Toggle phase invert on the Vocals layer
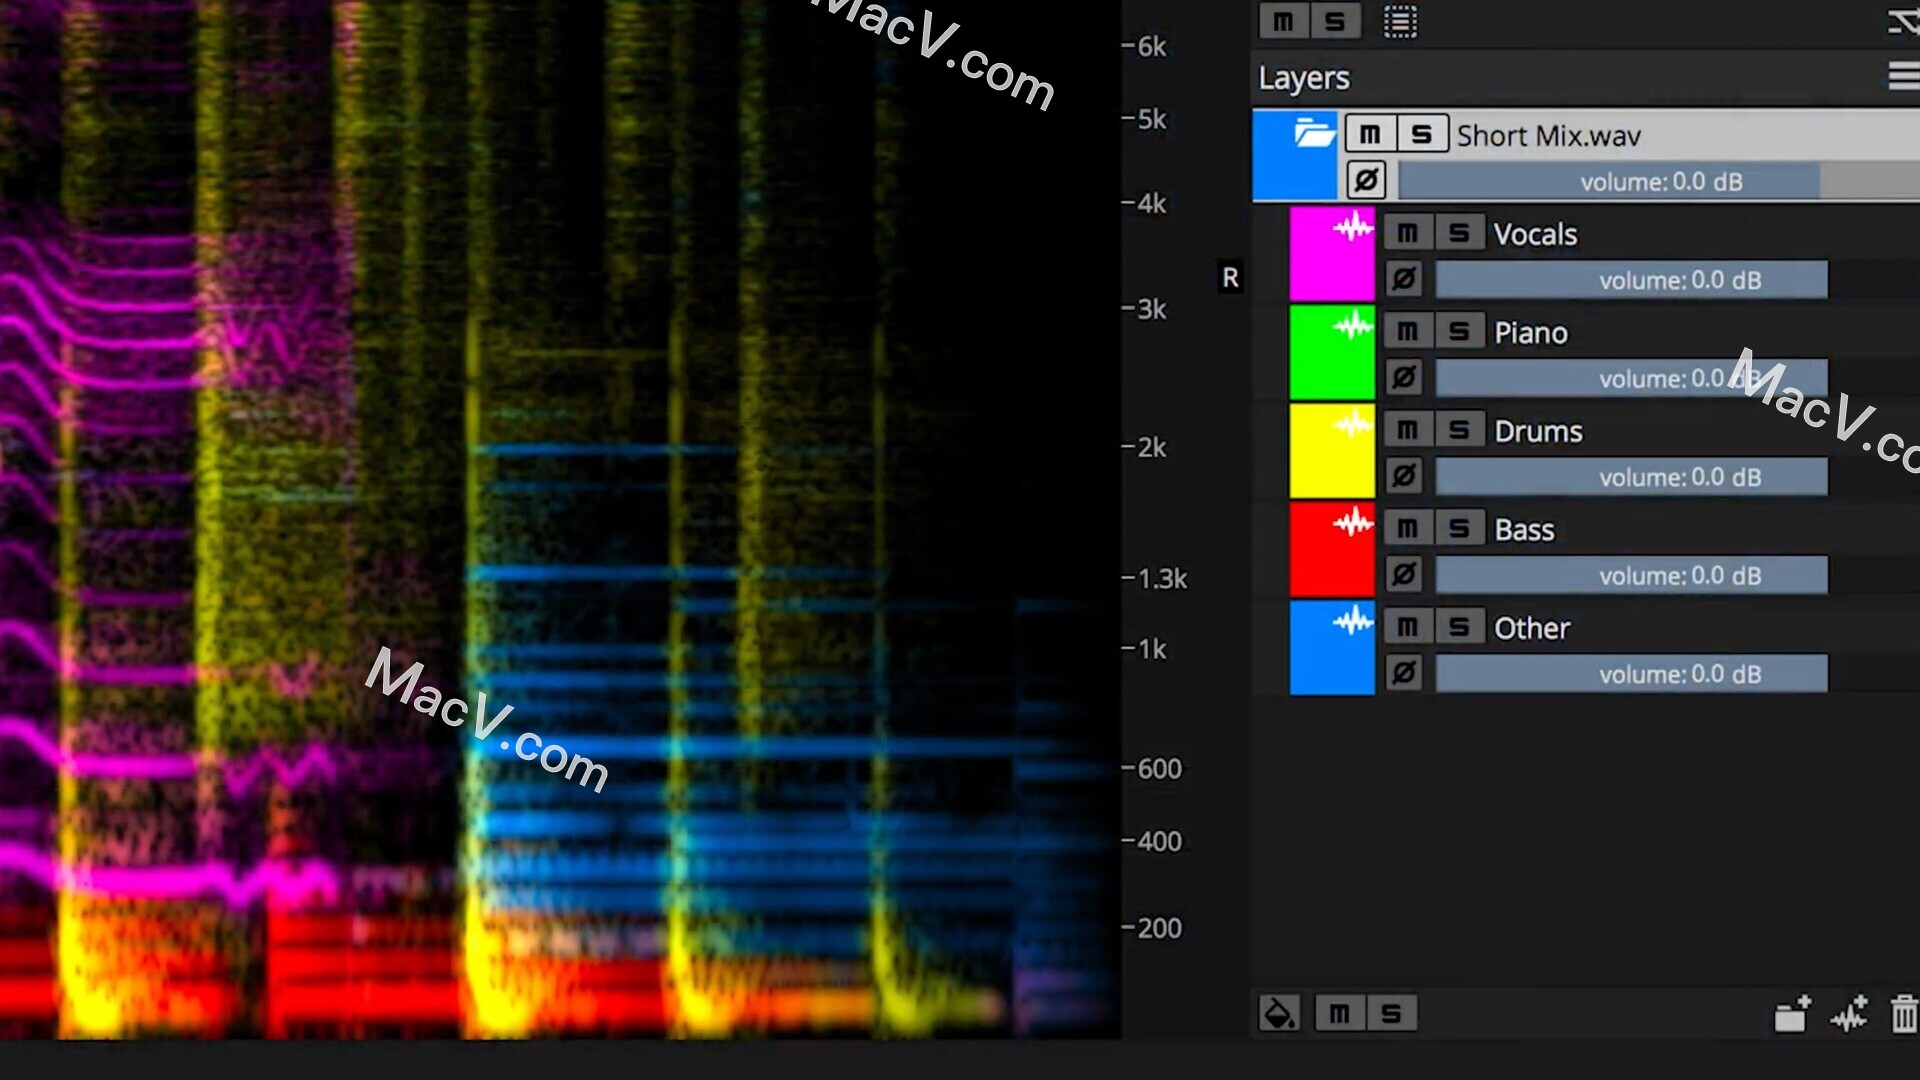1920x1080 pixels. (x=1404, y=279)
